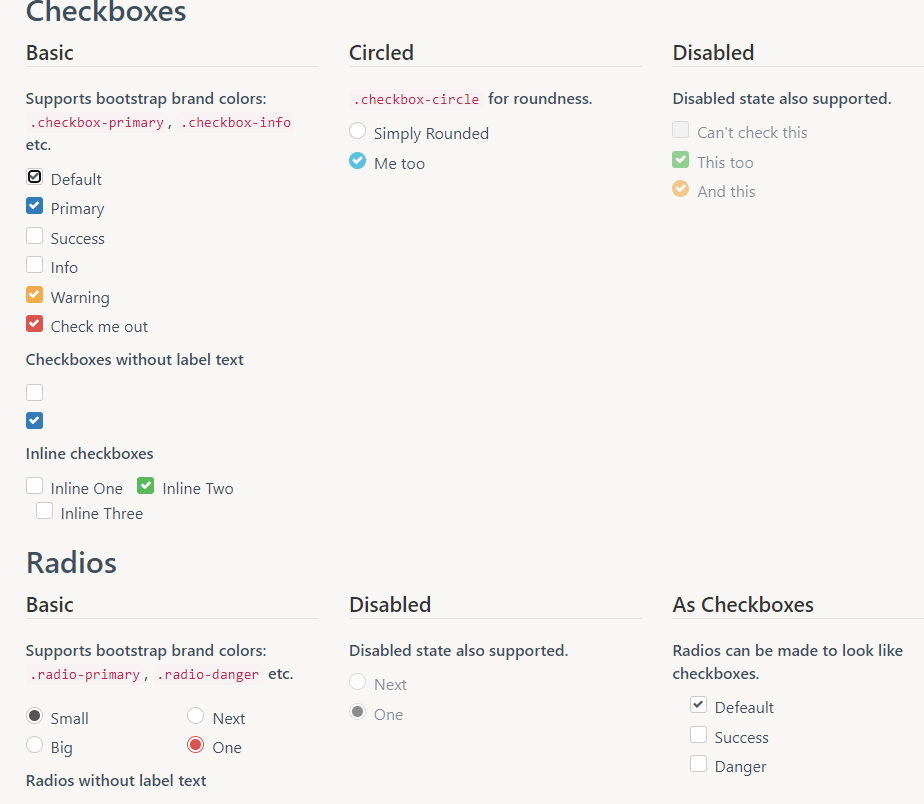This screenshot has height=804, width=924.
Task: Click the Primary label text
Action: point(77,209)
